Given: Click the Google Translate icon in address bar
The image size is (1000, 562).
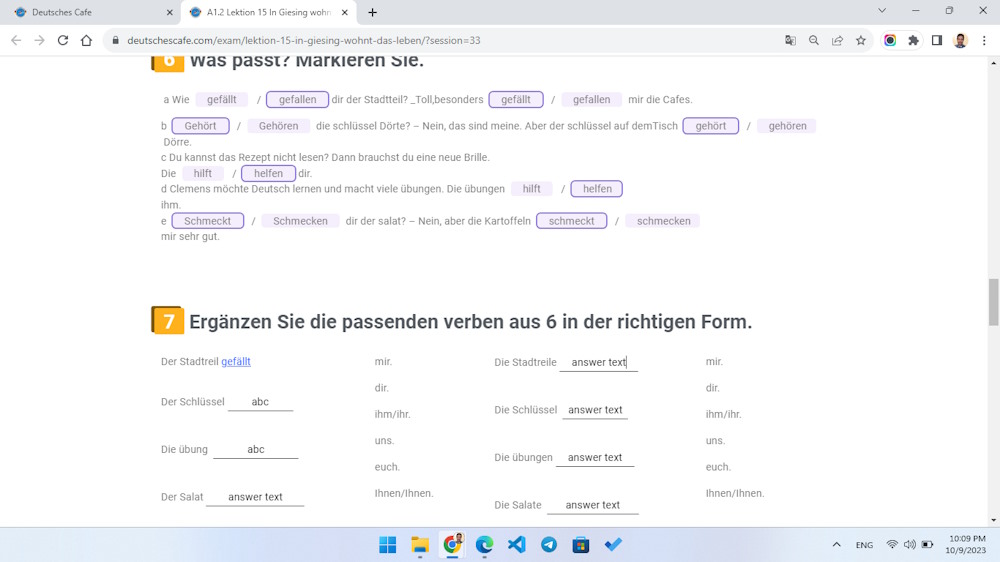Looking at the screenshot, I should tap(790, 40).
